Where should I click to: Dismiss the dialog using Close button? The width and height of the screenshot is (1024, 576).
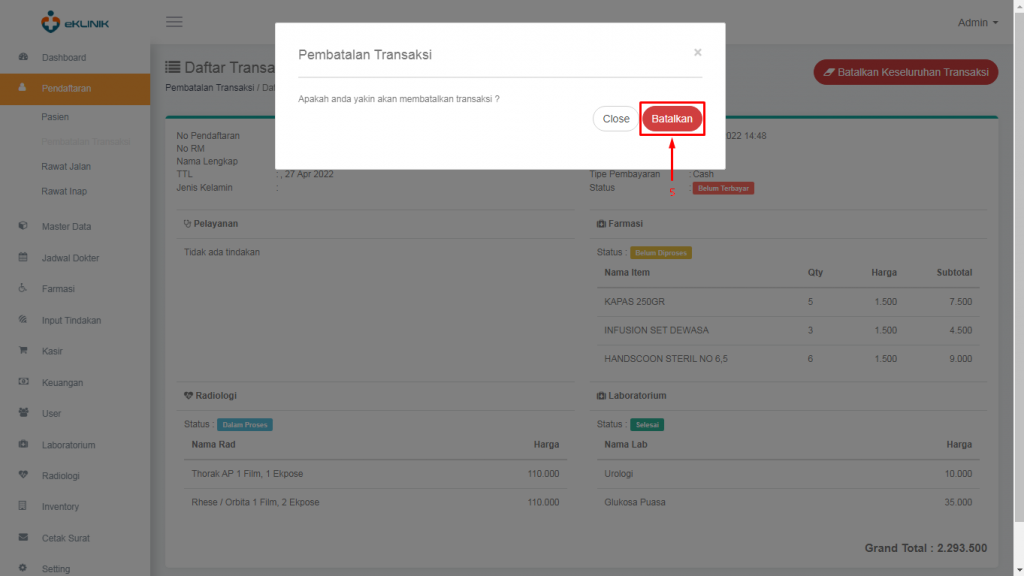coord(615,118)
